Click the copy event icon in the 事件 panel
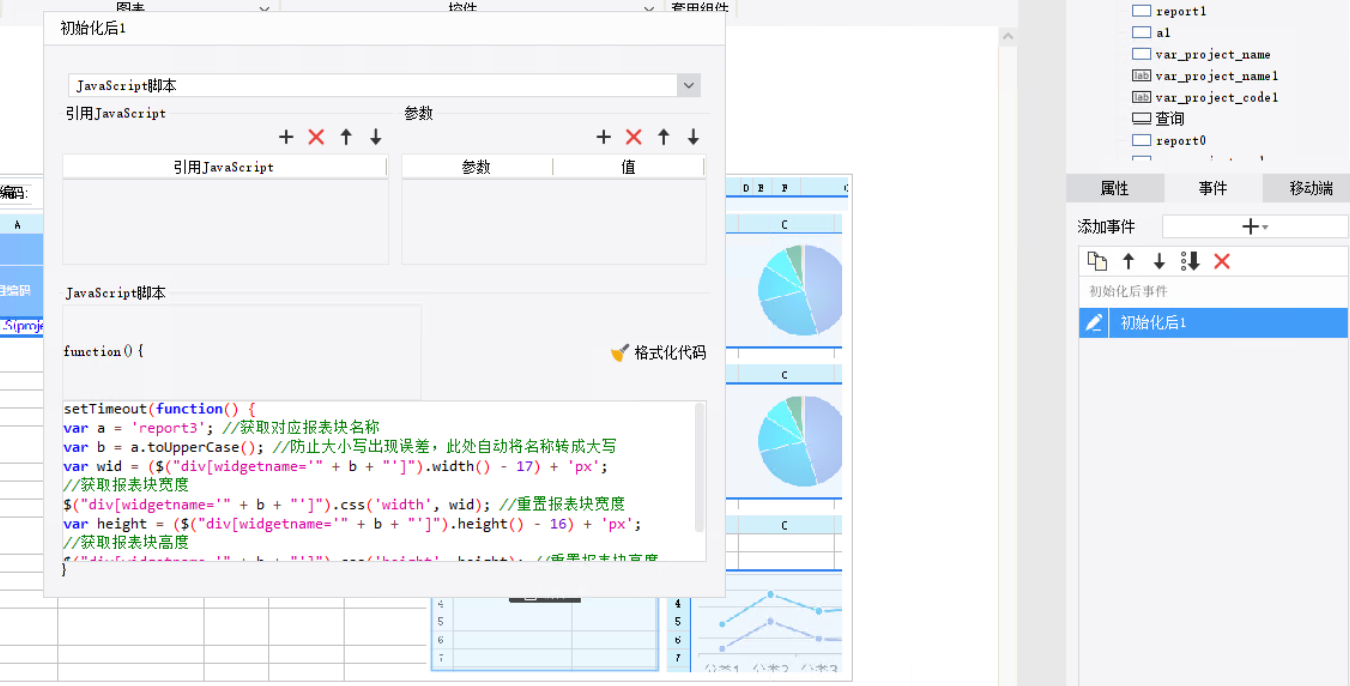This screenshot has height=686, width=1350. (x=1097, y=261)
